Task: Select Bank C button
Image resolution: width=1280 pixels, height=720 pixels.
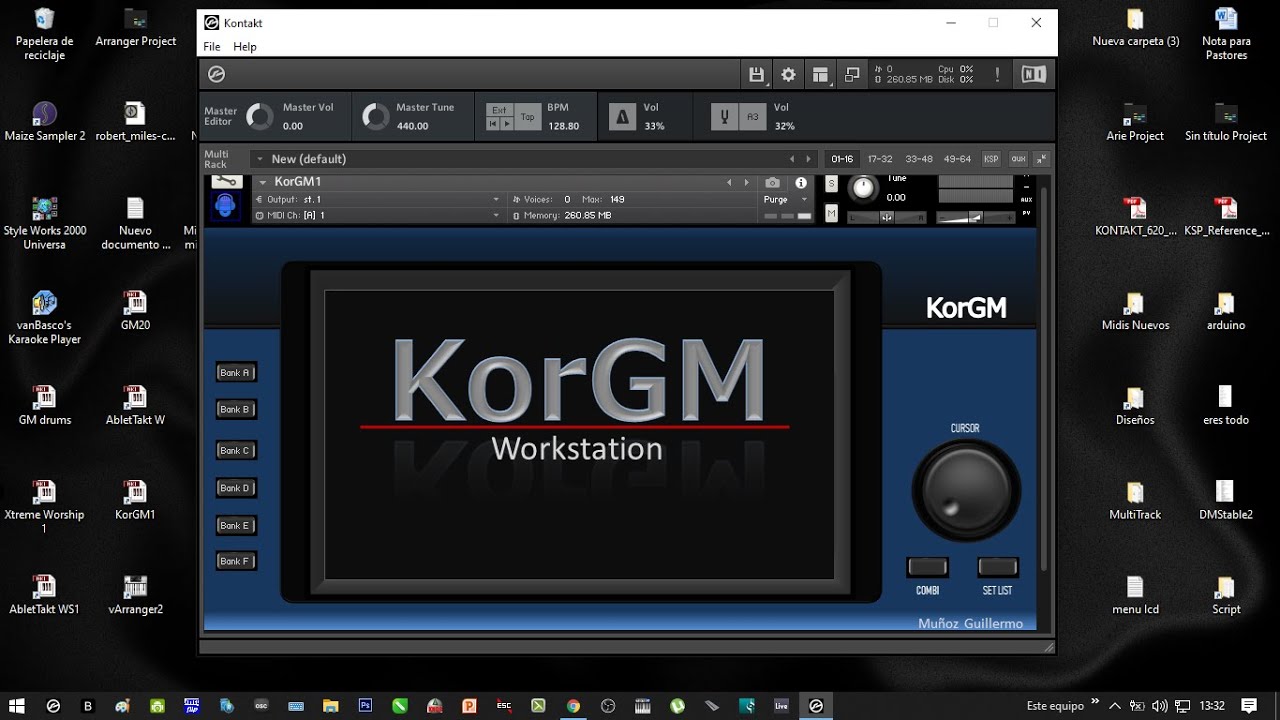Action: click(236, 450)
